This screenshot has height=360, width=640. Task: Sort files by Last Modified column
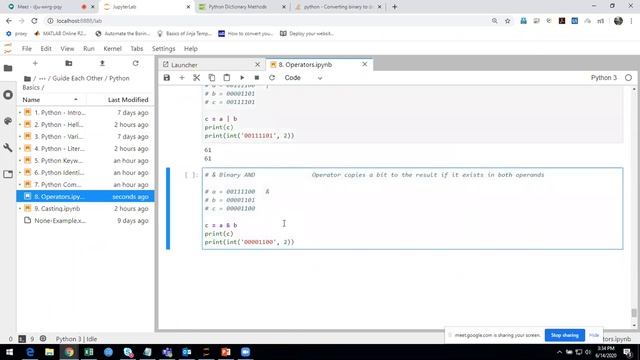click(x=128, y=100)
